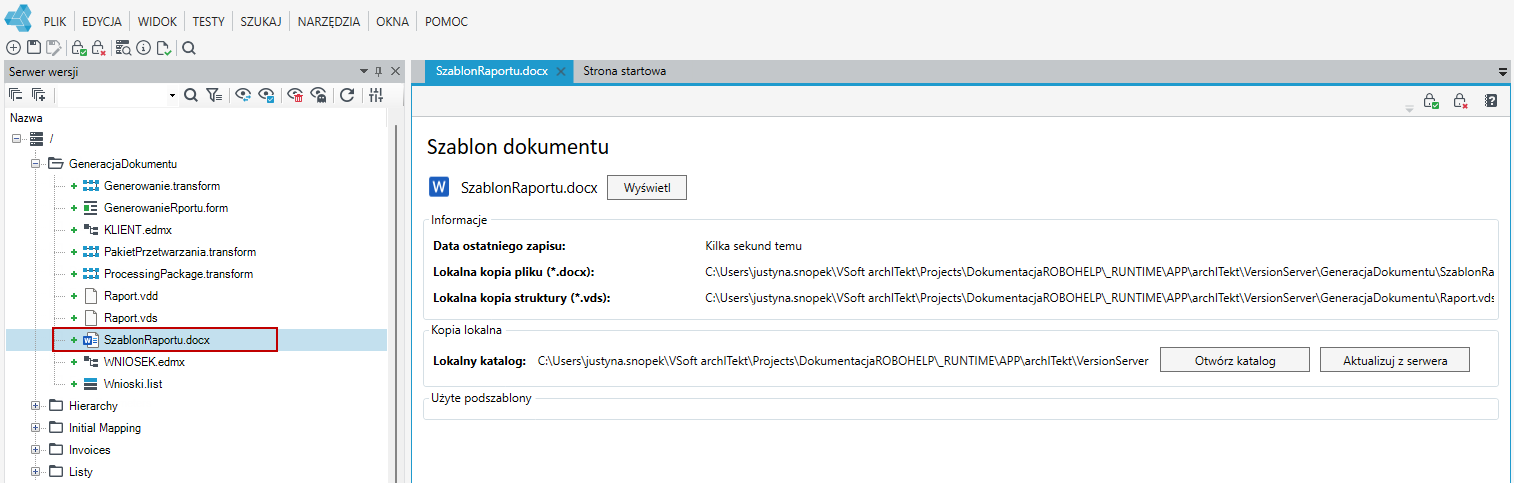Open the WIDOK menu
Screen dimensions: 1514x483
click(158, 21)
